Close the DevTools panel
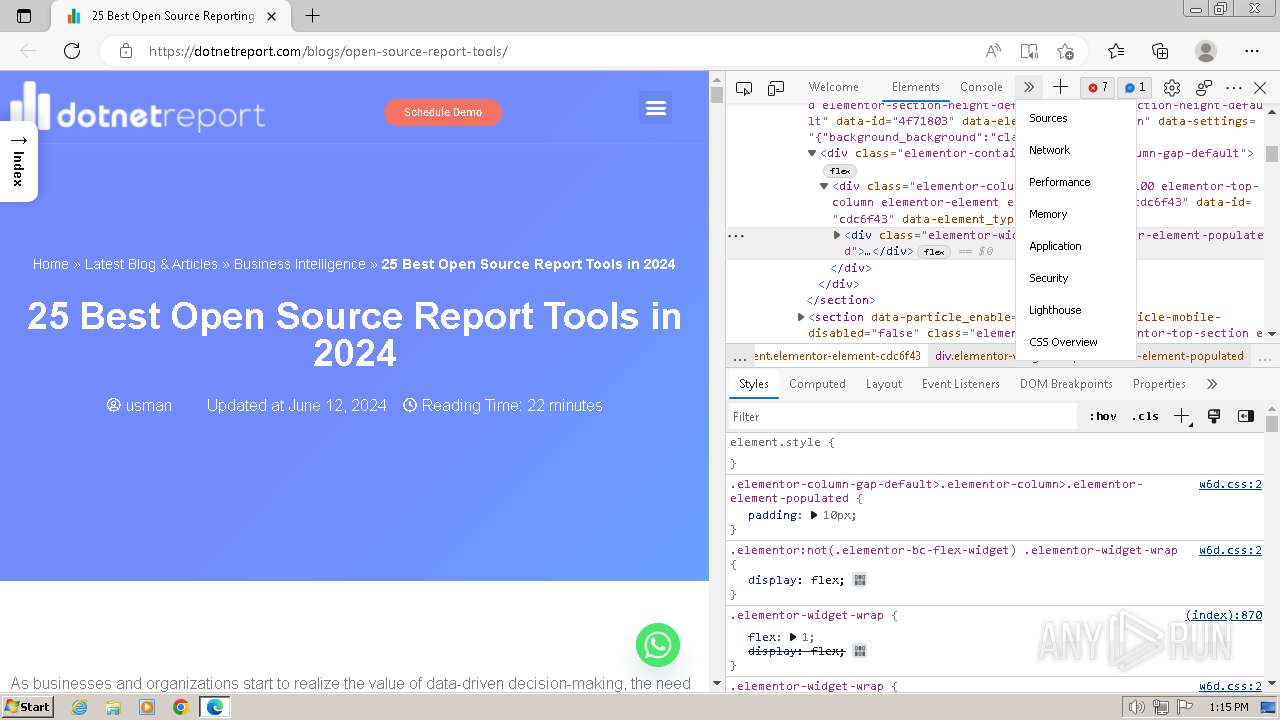 [x=1260, y=88]
